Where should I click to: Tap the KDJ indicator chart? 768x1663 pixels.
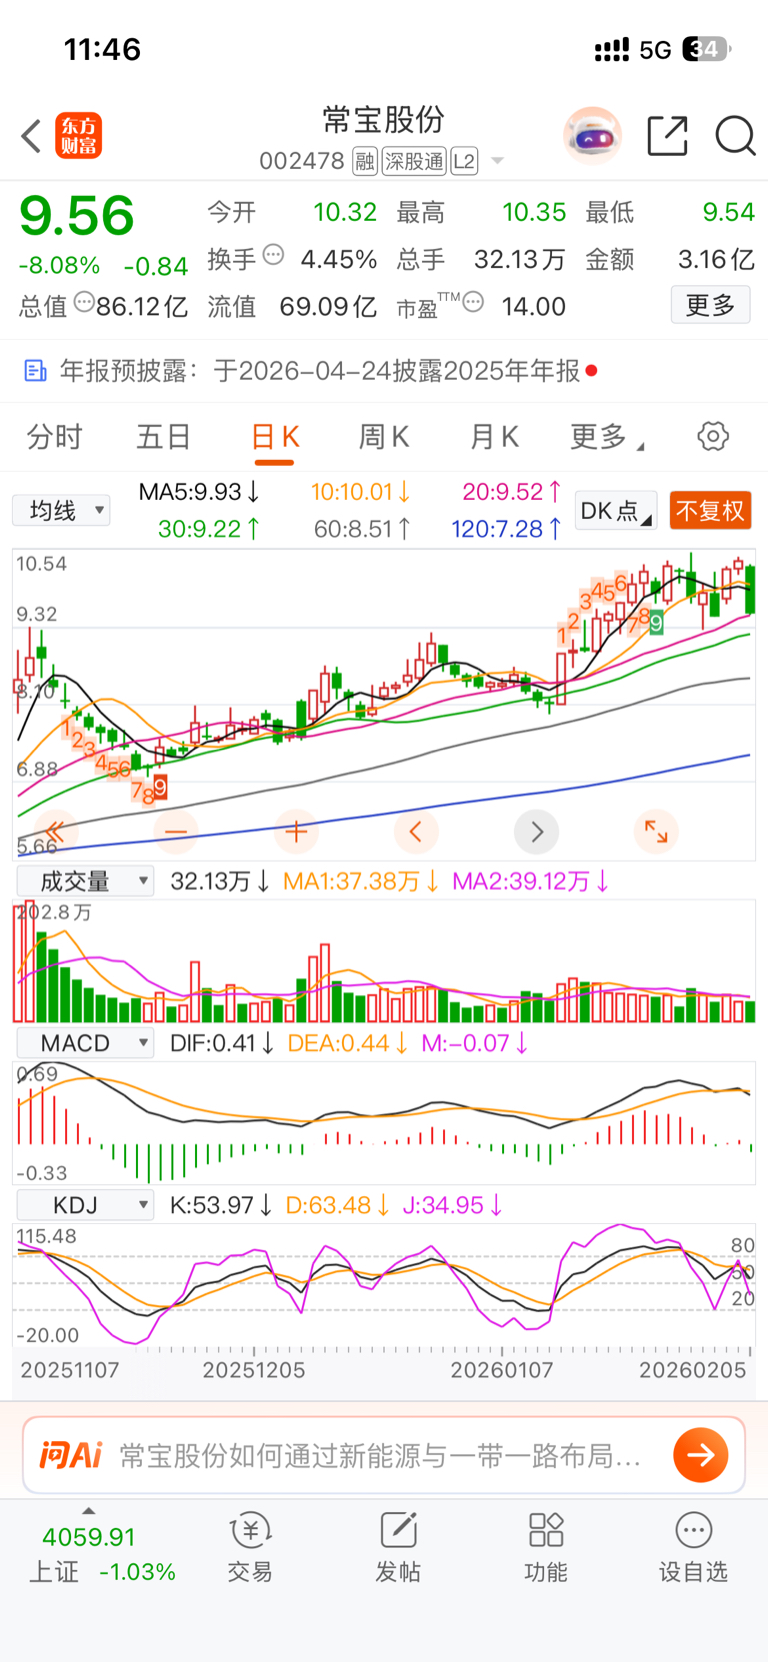tap(384, 1286)
